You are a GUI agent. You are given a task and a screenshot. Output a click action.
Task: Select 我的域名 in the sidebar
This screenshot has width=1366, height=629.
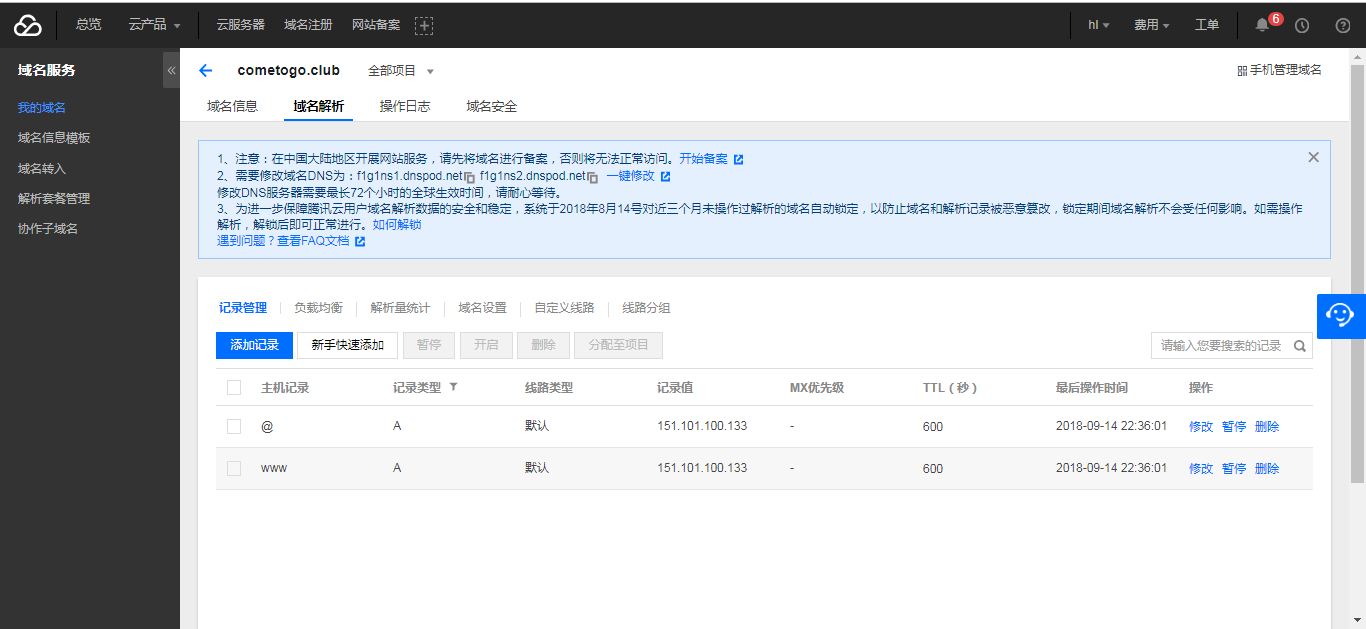[42, 108]
